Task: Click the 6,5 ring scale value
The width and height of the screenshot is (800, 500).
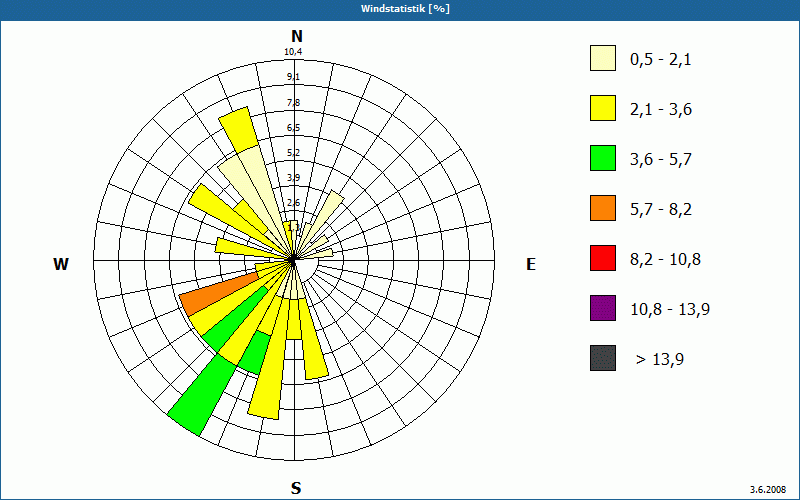Action: click(293, 128)
